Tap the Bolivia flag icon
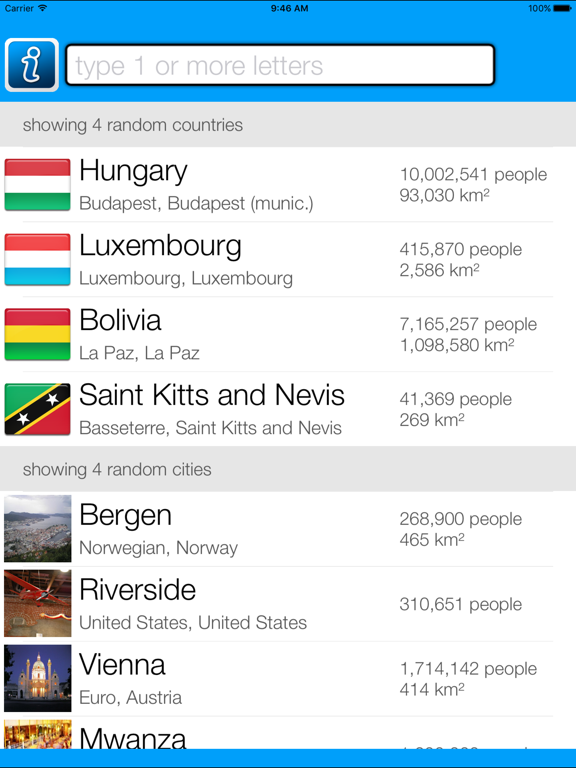This screenshot has width=576, height=768. click(38, 335)
